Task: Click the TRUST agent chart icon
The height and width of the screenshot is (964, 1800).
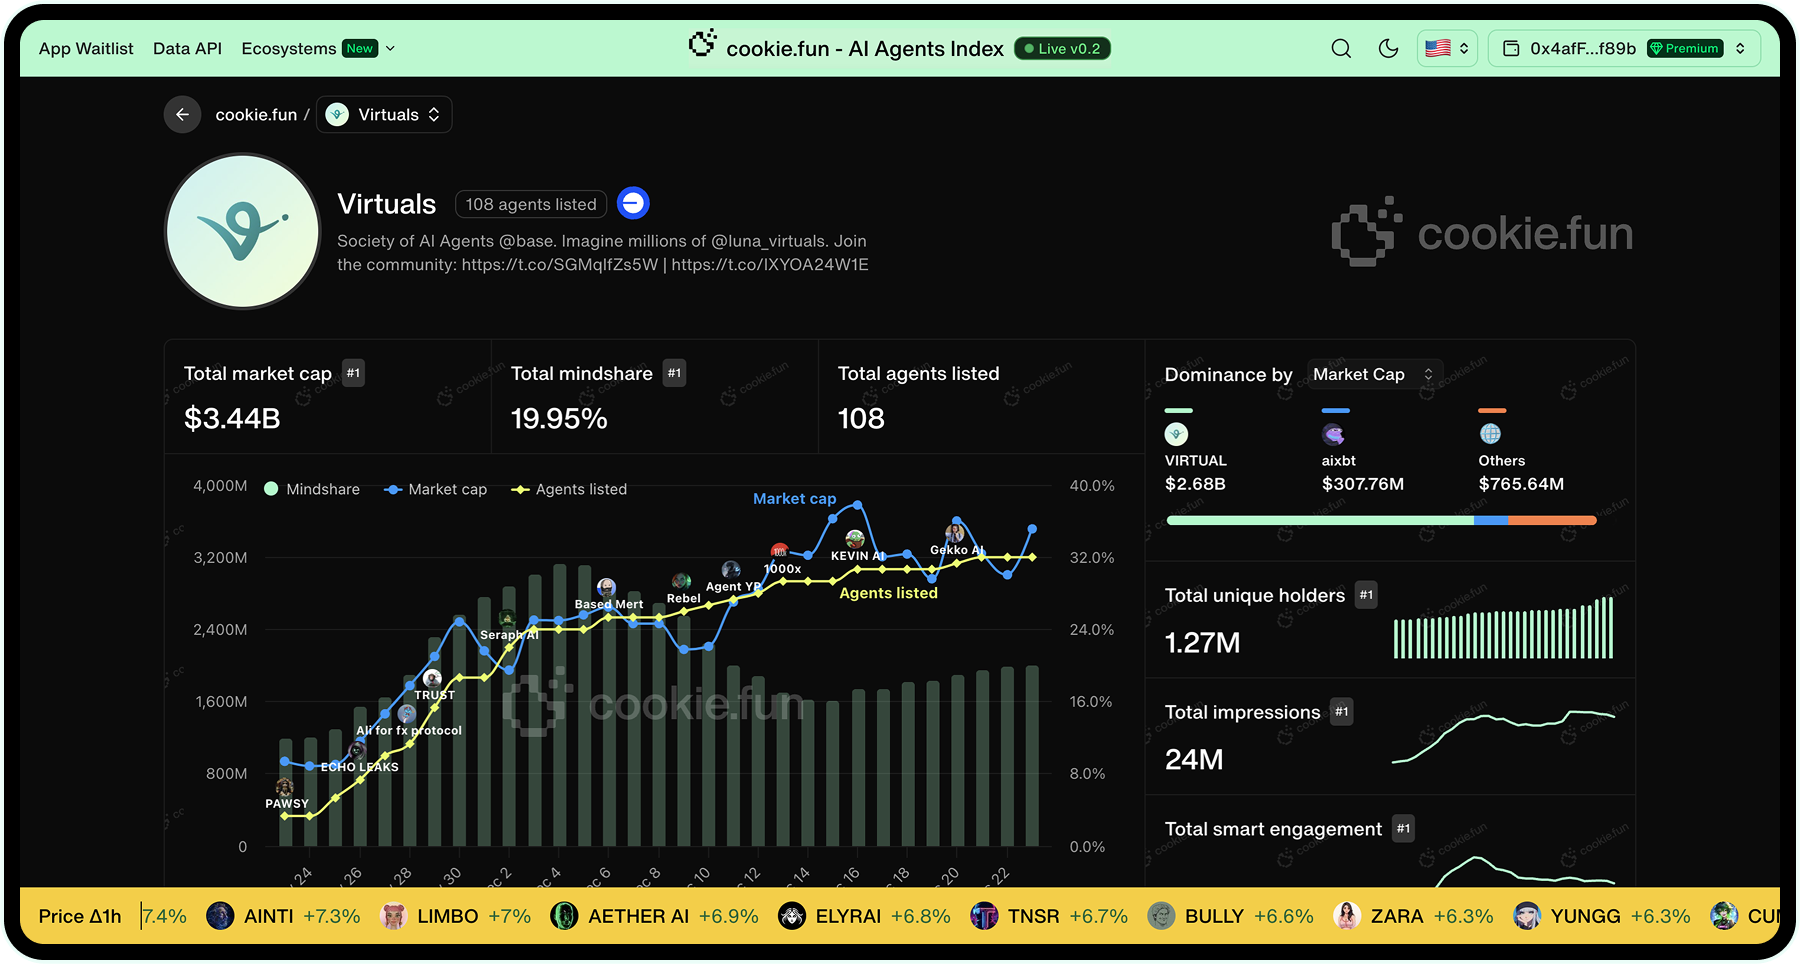Action: [433, 679]
